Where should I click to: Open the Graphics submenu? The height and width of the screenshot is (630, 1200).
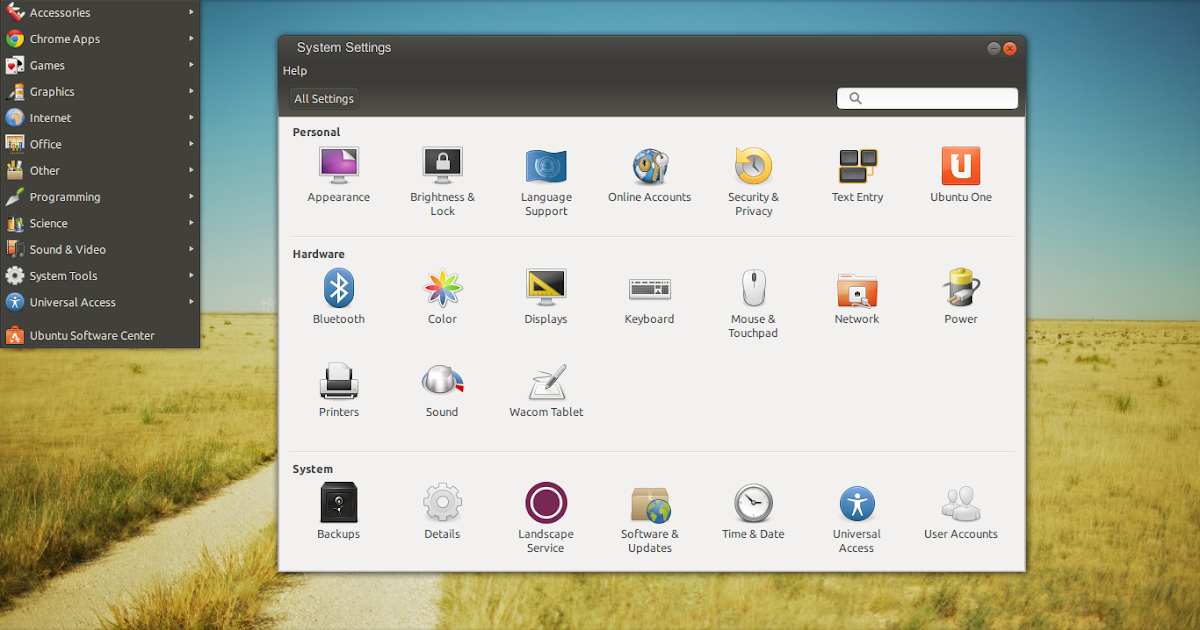pos(100,92)
